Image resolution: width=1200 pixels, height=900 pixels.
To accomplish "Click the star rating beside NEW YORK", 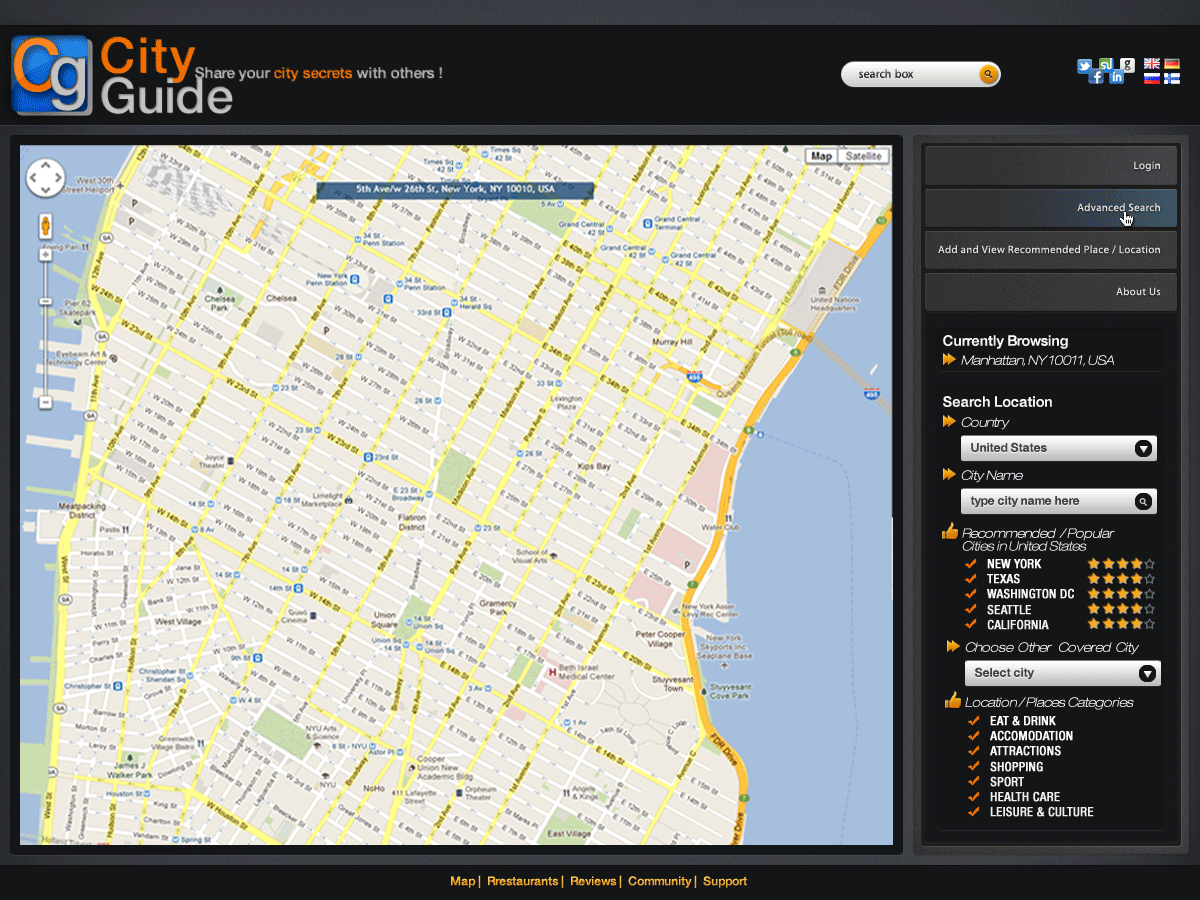I will [1121, 564].
